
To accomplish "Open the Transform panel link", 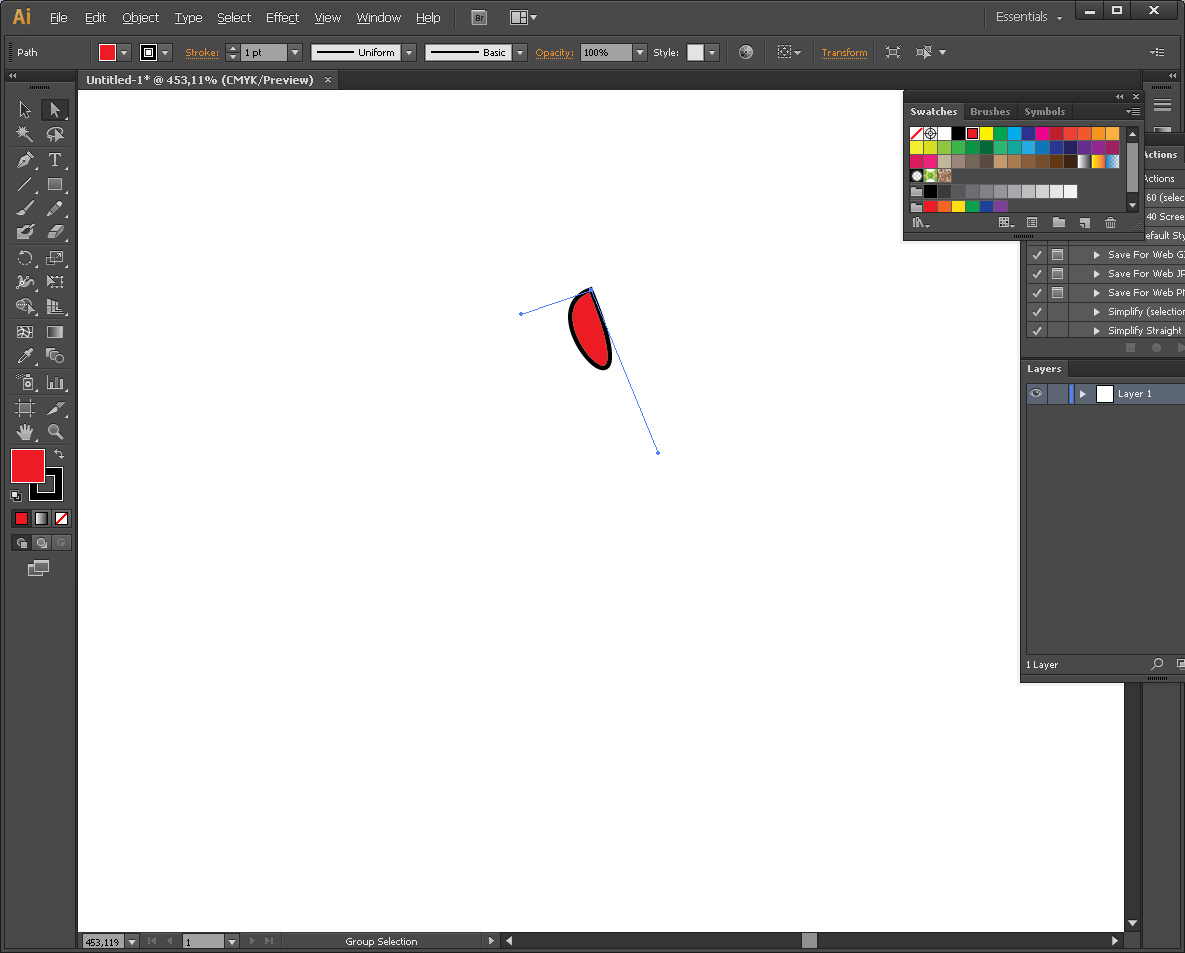I will click(844, 52).
